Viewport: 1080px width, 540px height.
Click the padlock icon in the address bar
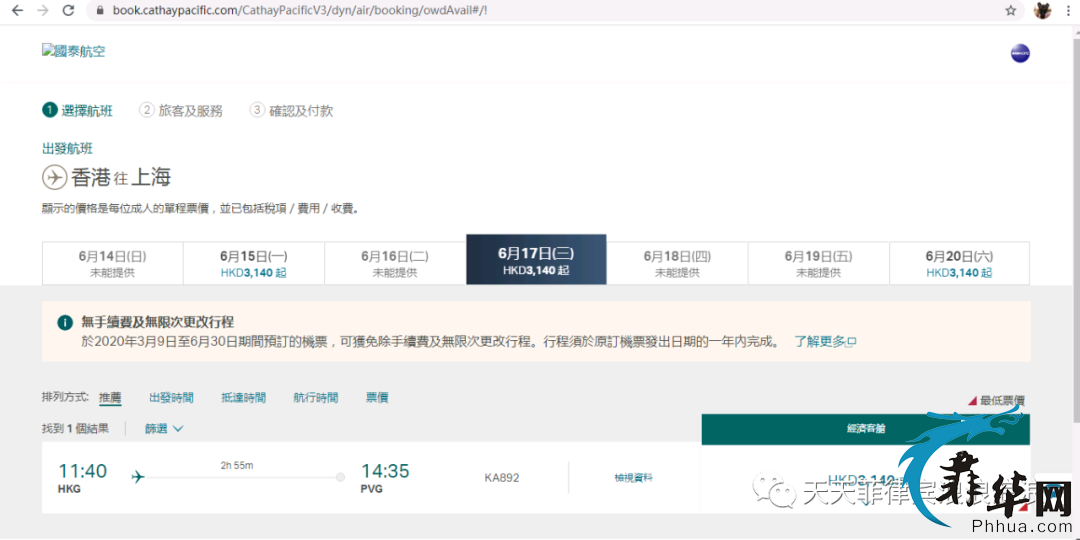[100, 11]
